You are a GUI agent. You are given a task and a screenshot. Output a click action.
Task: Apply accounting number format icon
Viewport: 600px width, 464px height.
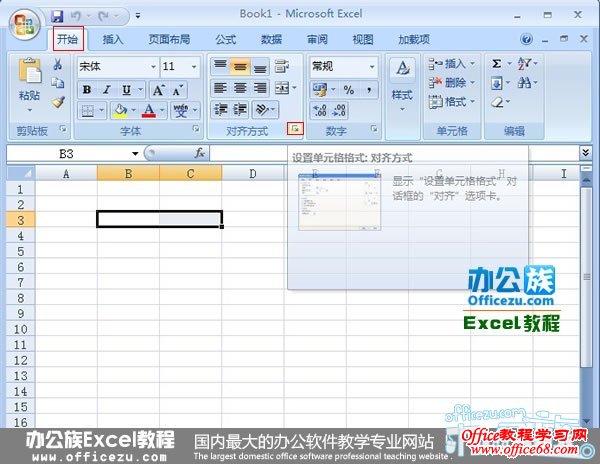point(320,90)
